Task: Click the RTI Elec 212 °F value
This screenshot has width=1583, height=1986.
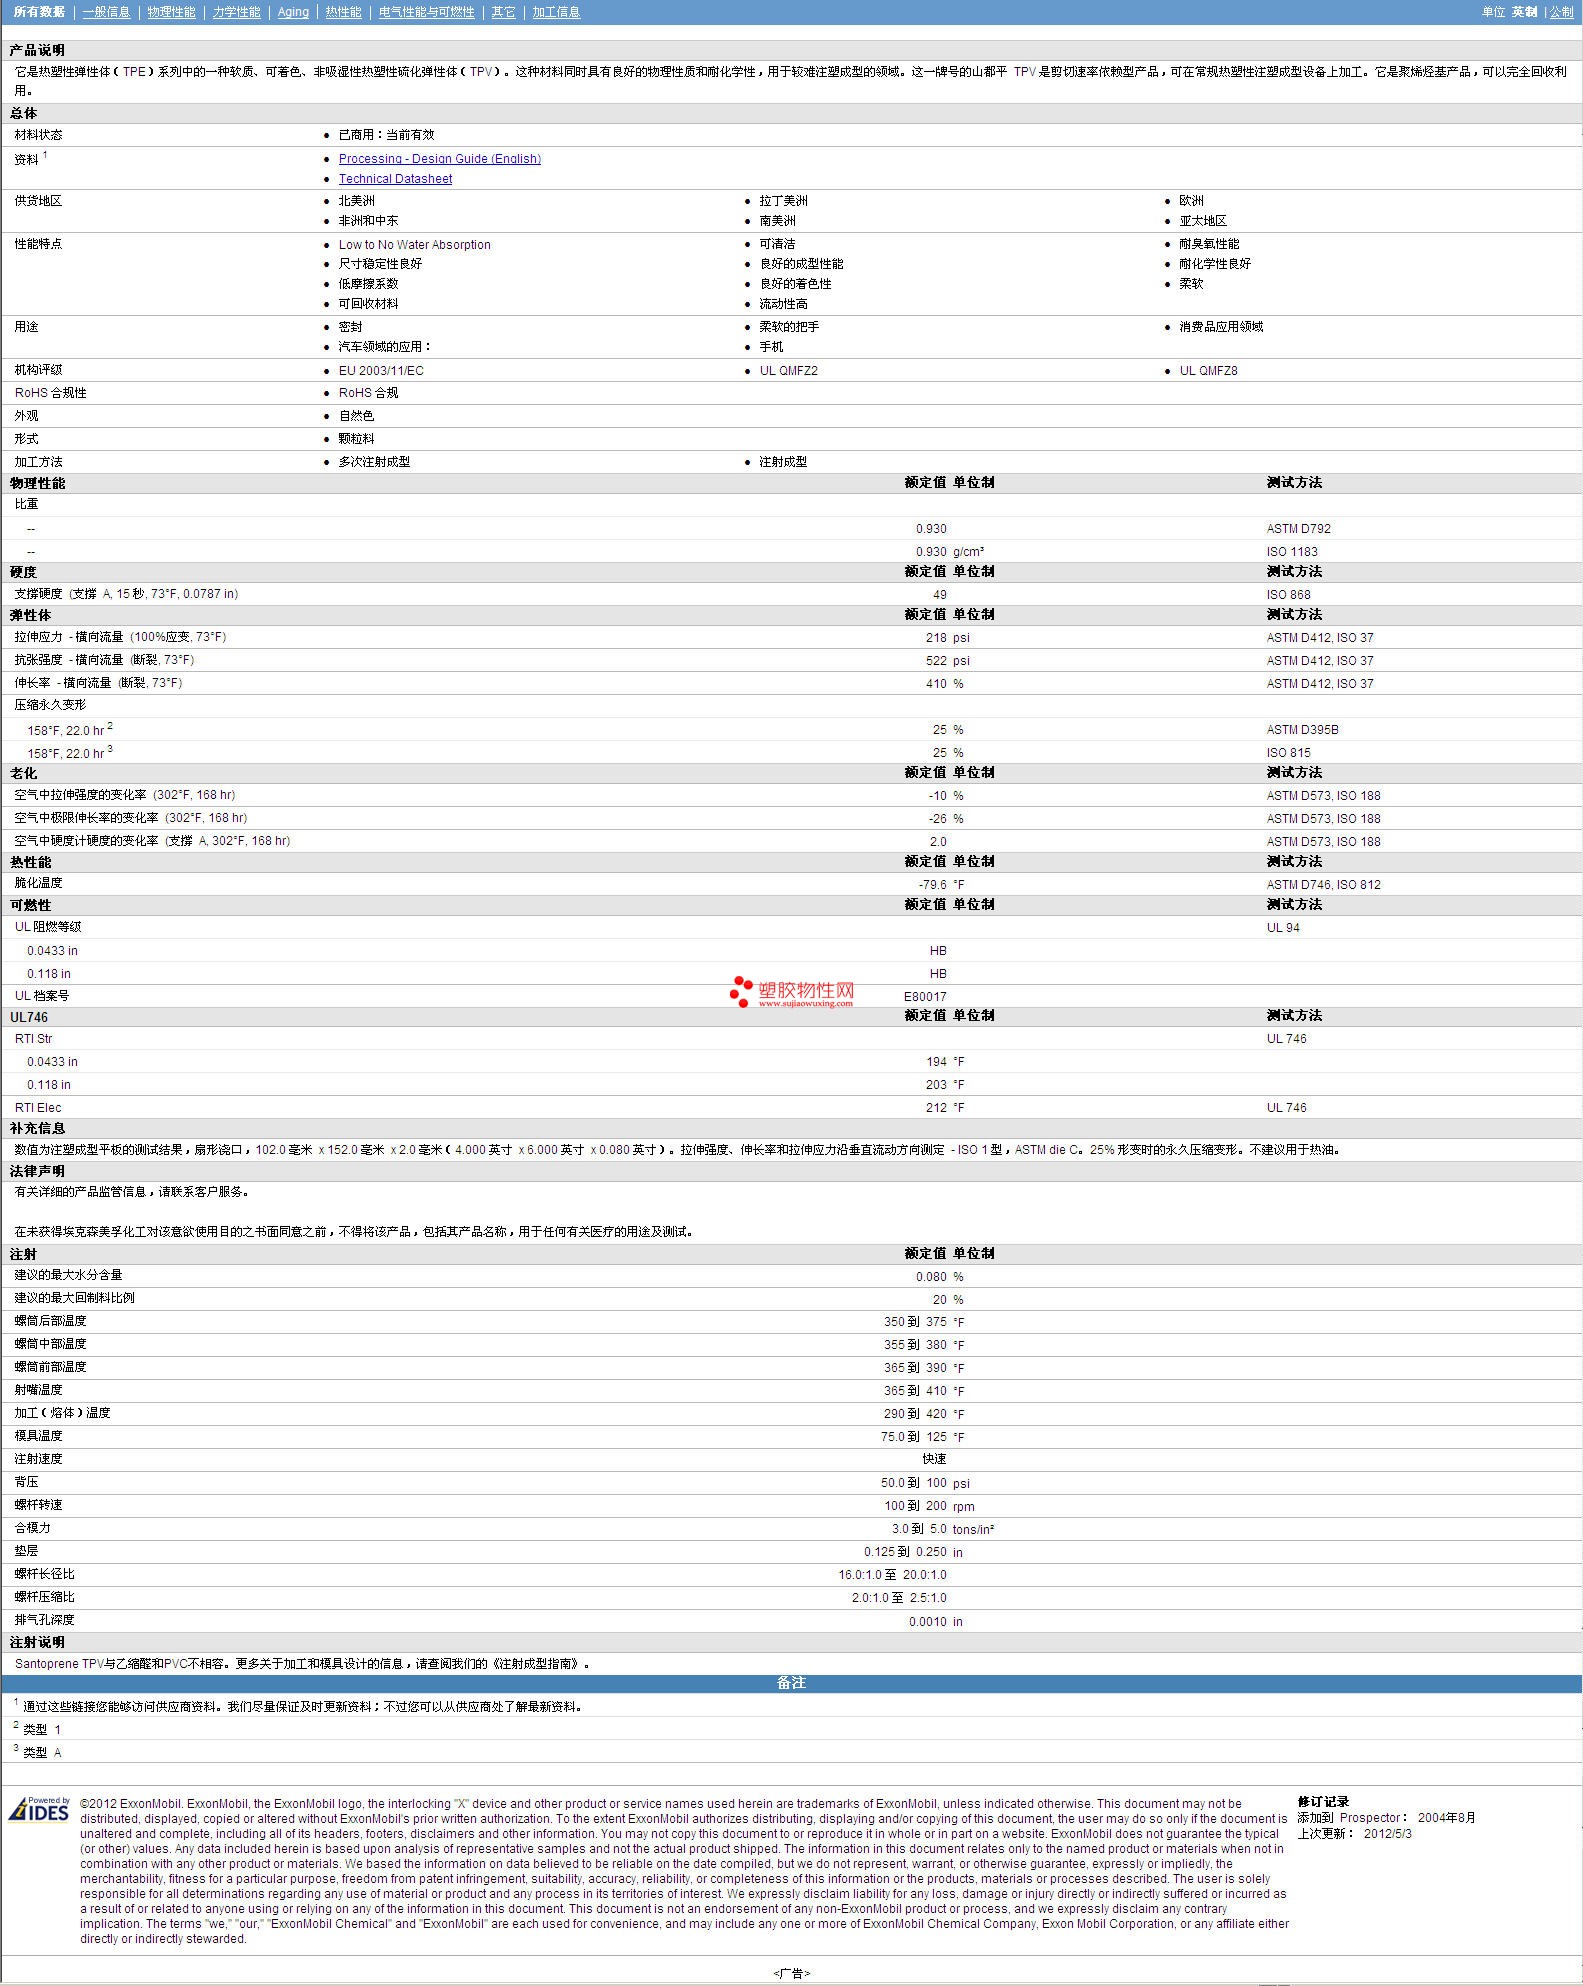Action: [945, 1108]
